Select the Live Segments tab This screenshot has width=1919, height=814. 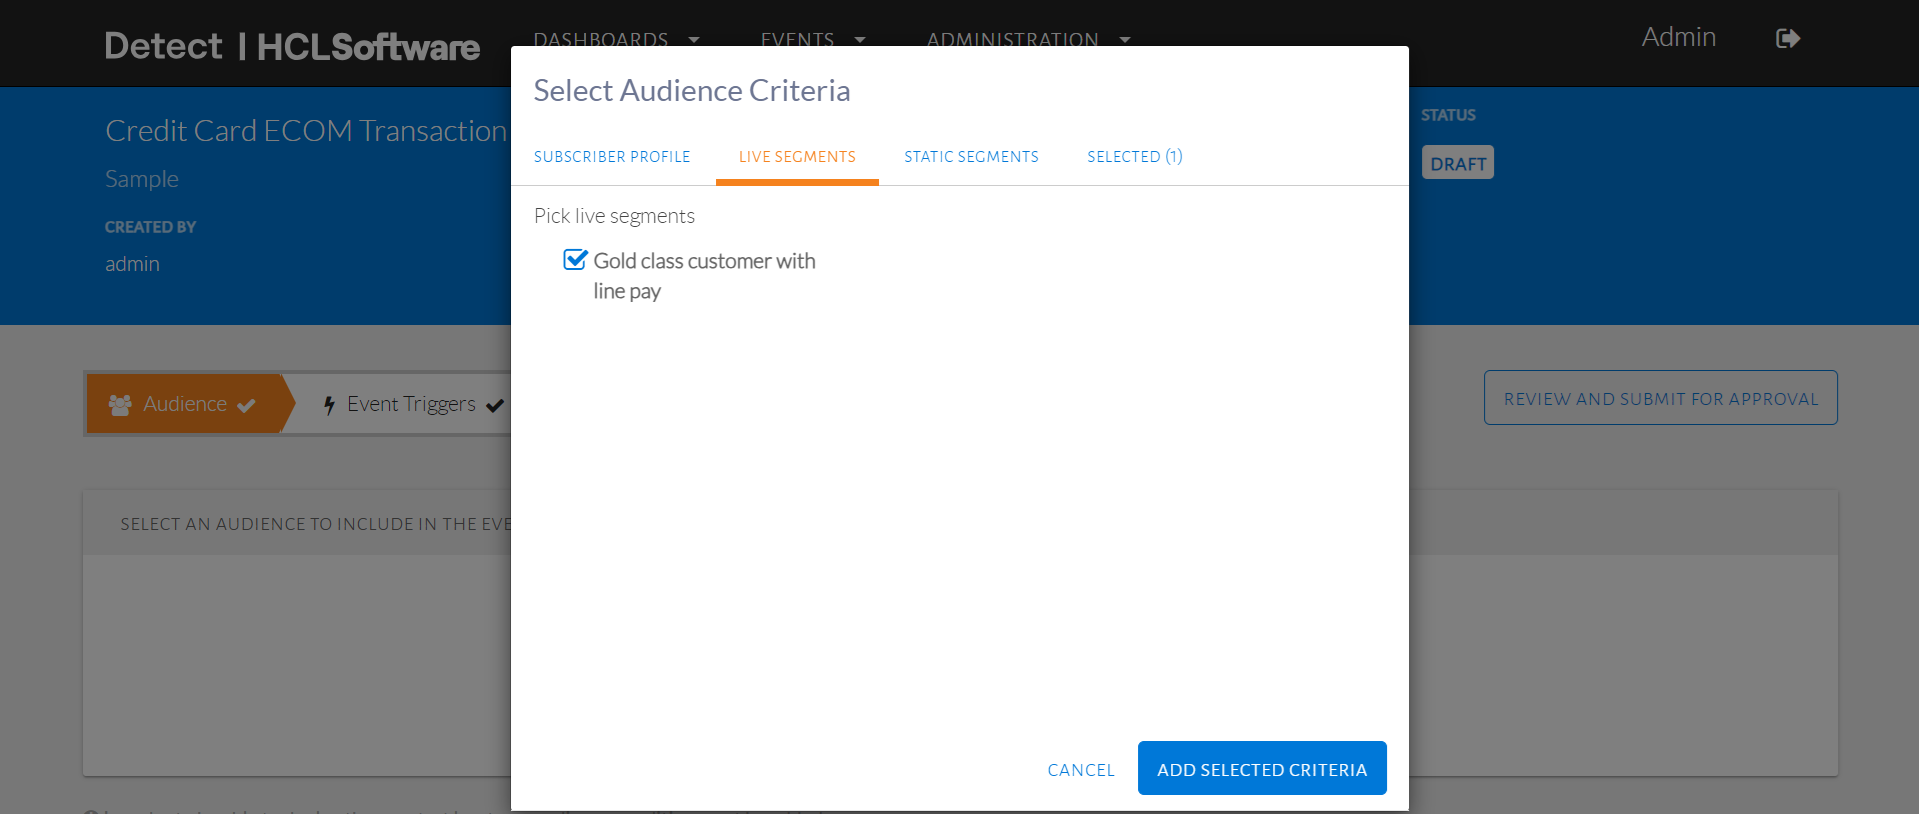[797, 157]
